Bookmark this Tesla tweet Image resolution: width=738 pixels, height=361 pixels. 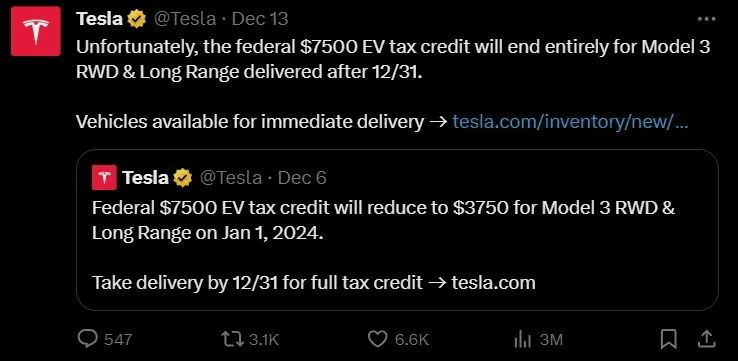pos(668,339)
